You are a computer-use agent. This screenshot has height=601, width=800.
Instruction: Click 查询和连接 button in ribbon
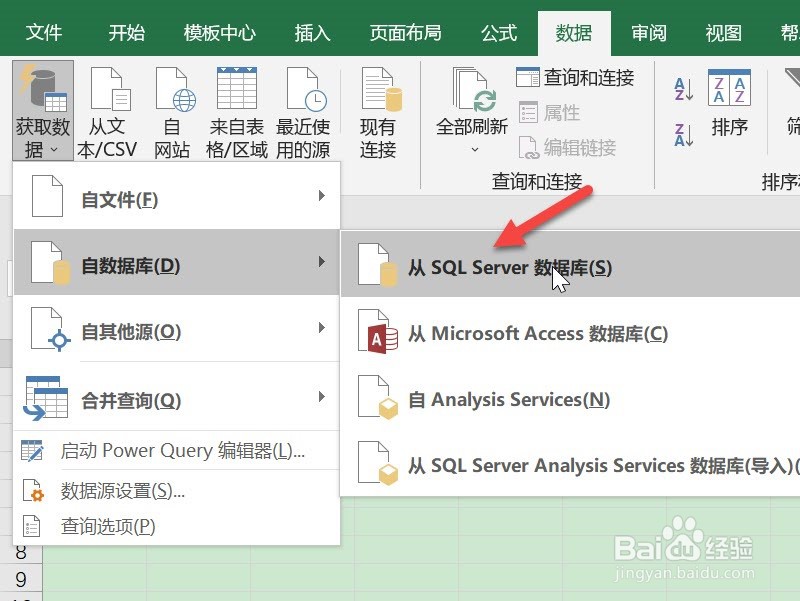(x=575, y=78)
